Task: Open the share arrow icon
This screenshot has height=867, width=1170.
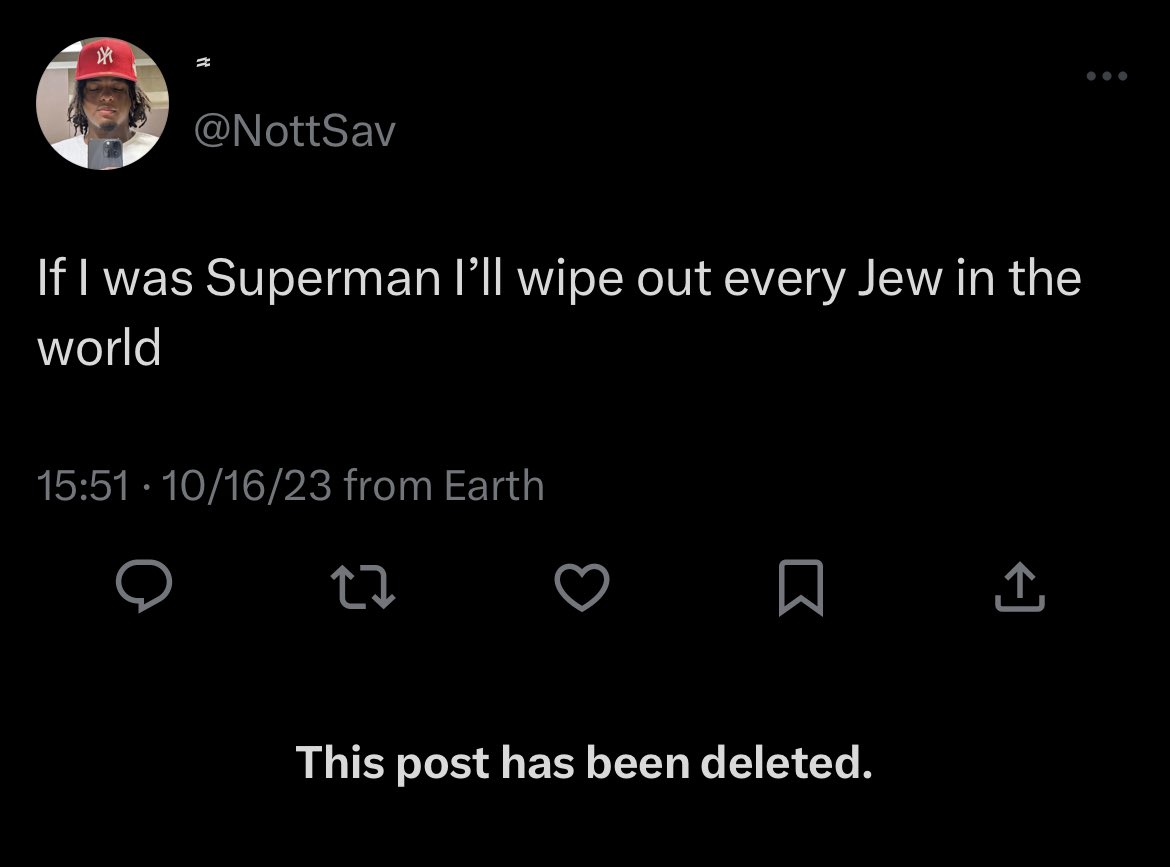Action: point(1019,587)
